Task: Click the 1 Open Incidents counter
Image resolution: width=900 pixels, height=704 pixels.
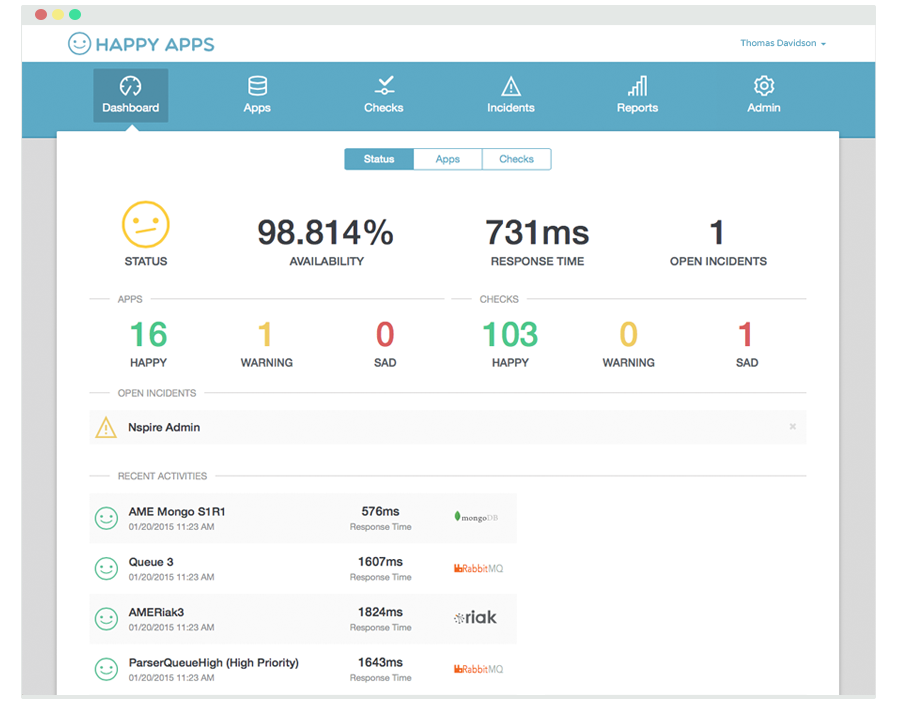Action: pyautogui.click(x=717, y=234)
